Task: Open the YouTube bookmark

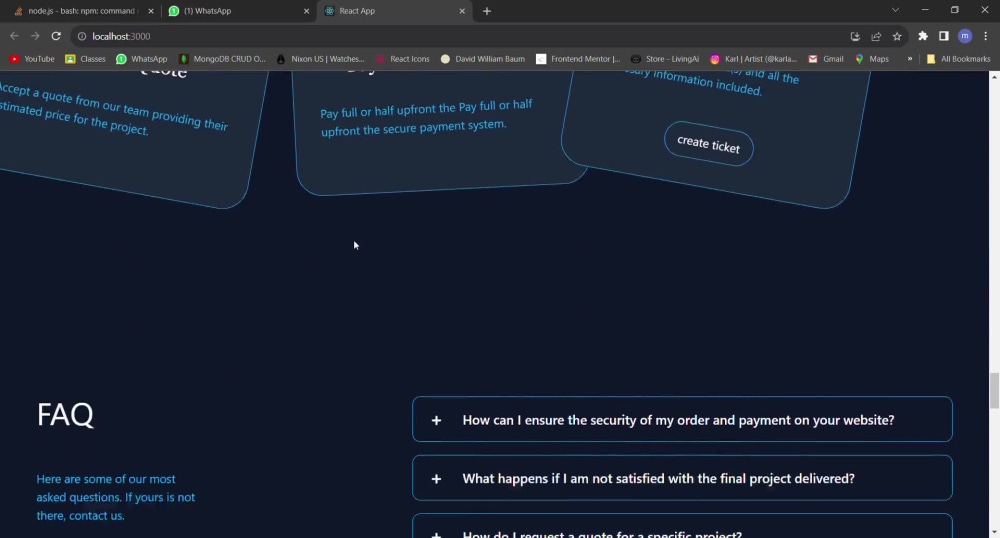Action: tap(32, 59)
